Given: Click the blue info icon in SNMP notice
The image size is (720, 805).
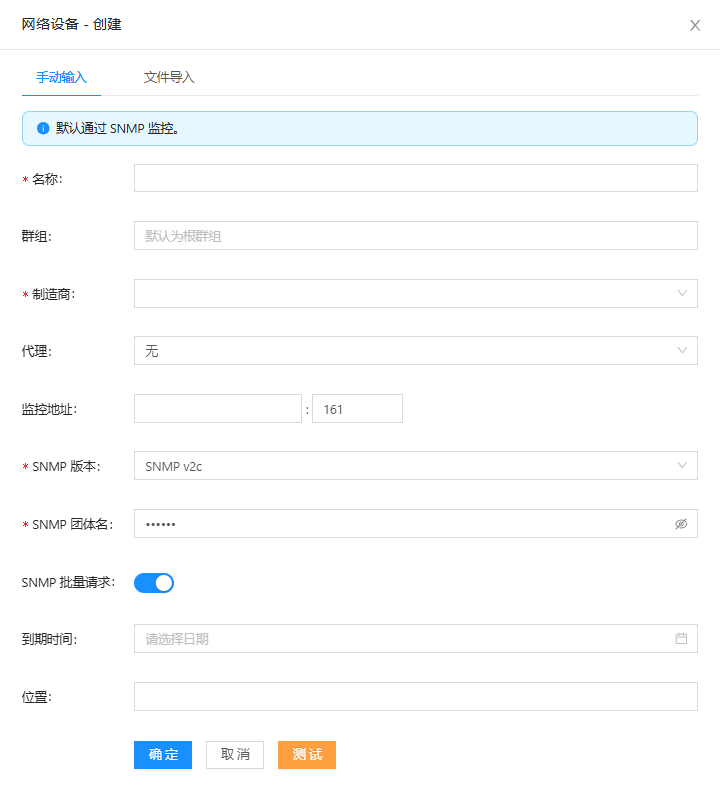Looking at the screenshot, I should coord(43,129).
